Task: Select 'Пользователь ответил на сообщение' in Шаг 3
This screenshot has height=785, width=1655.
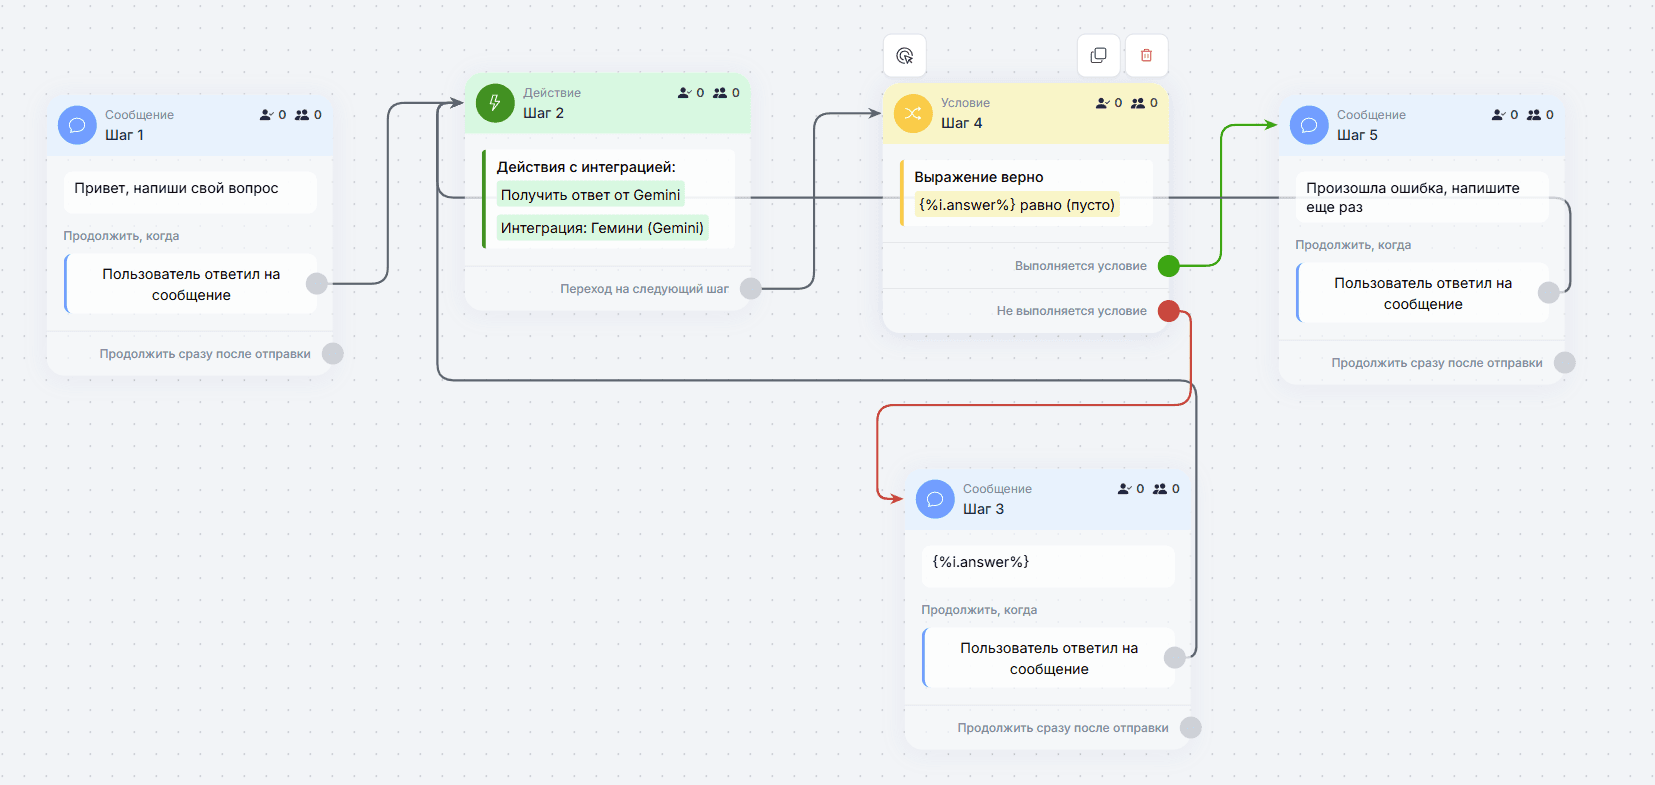Action: click(1049, 658)
